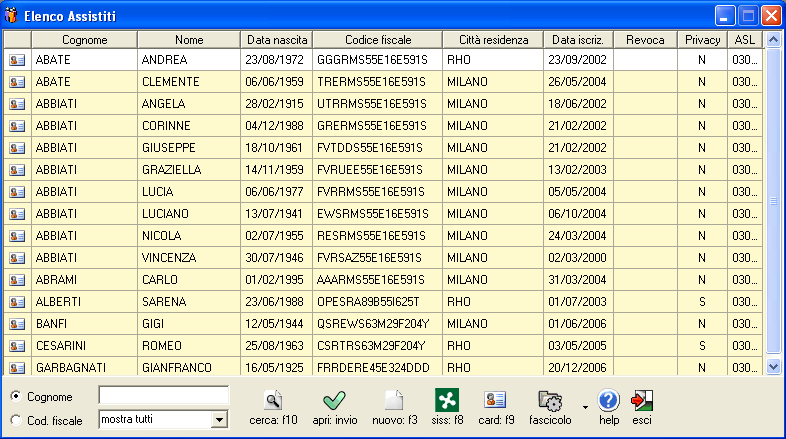Click the vertical scrollbar down arrow

[x=772, y=367]
